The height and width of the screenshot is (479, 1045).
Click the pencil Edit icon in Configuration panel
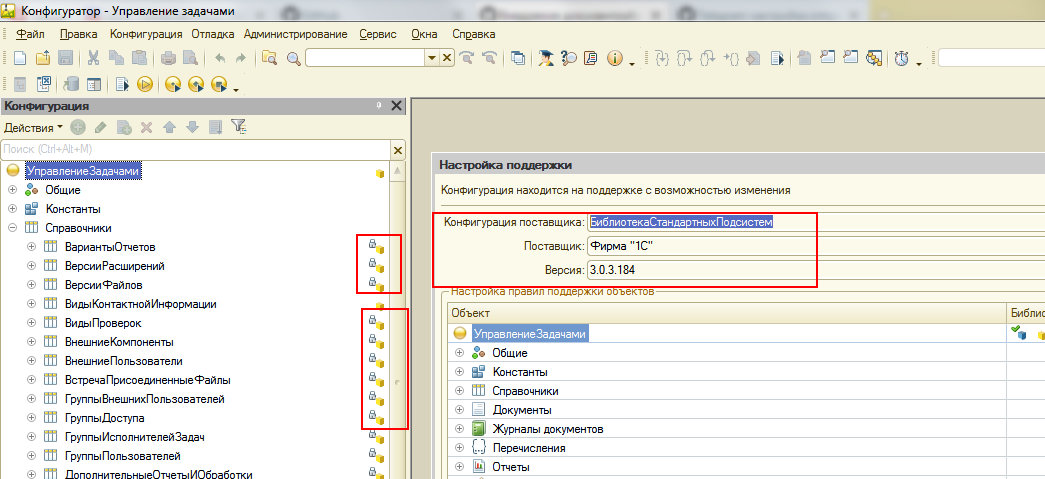(101, 127)
